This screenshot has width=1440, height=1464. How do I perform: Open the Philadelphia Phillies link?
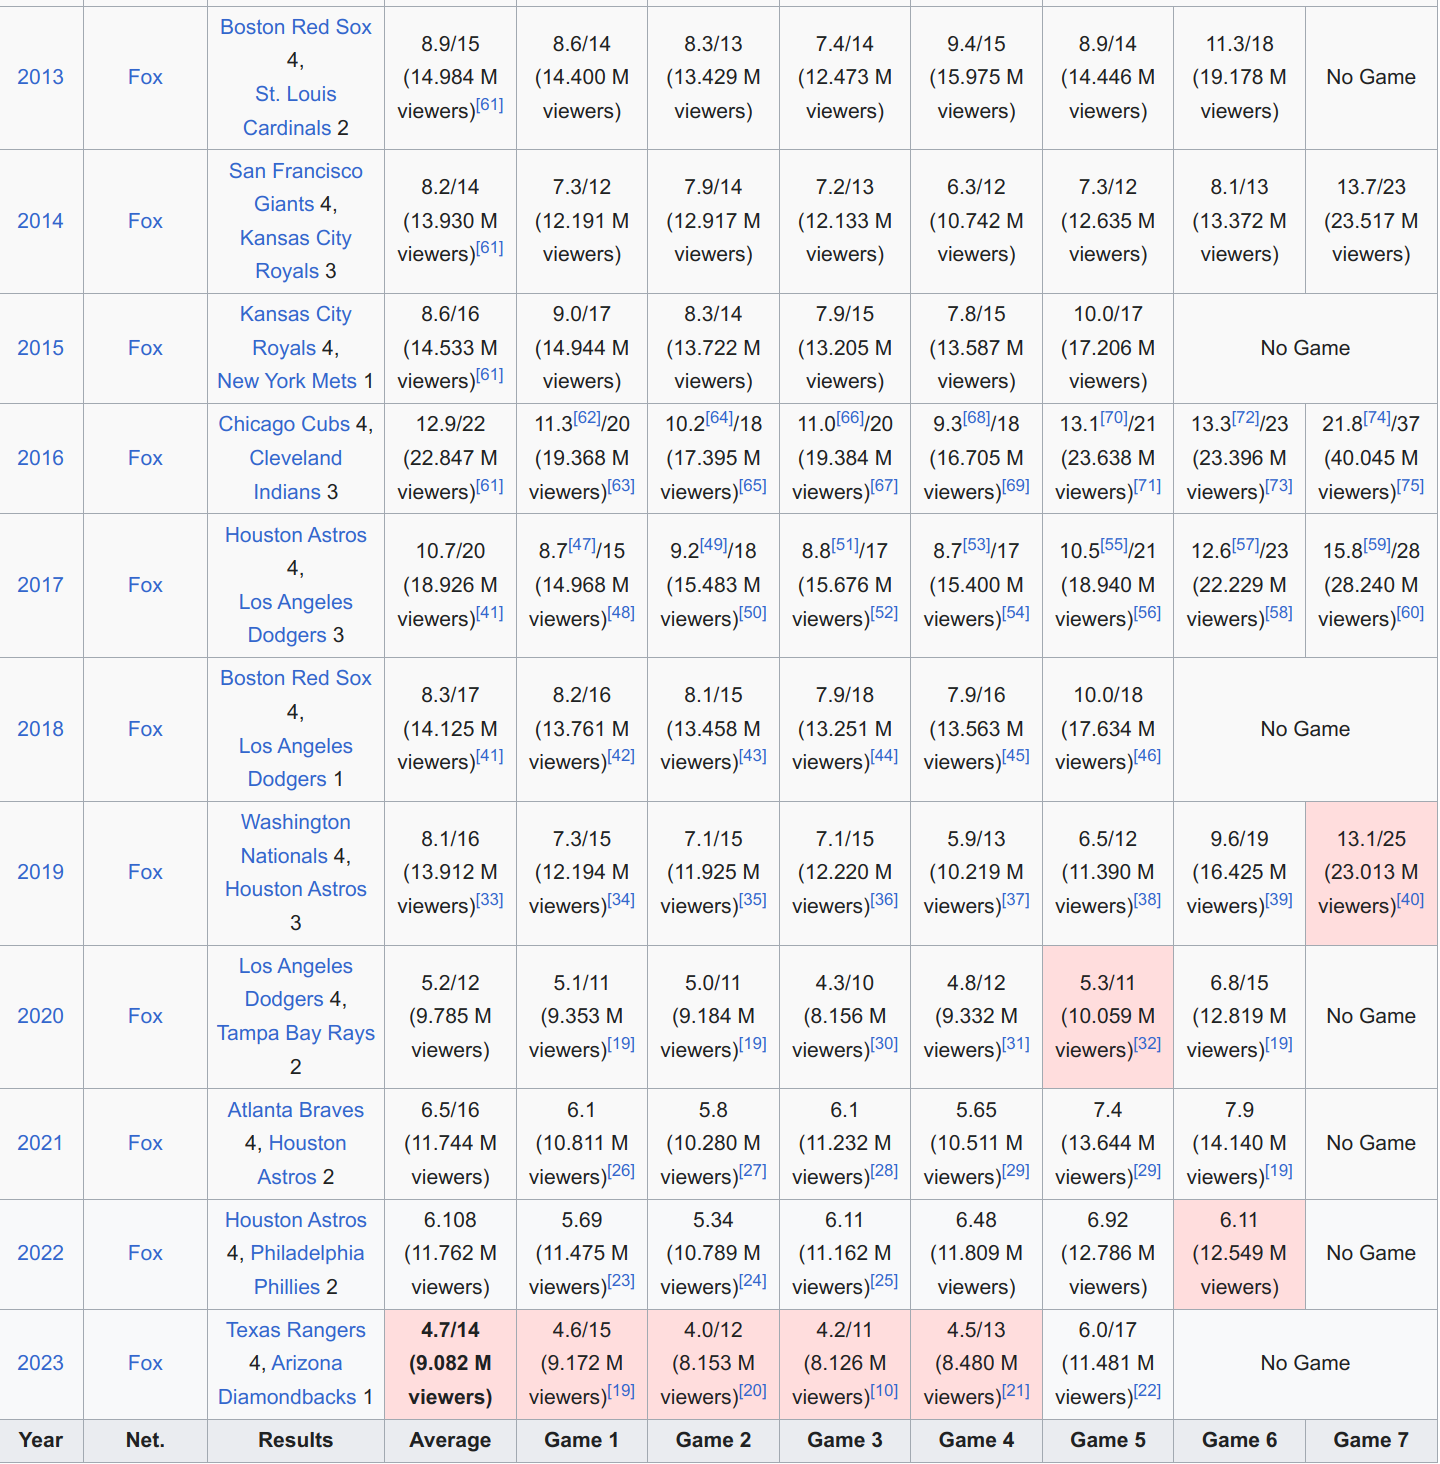point(307,1270)
